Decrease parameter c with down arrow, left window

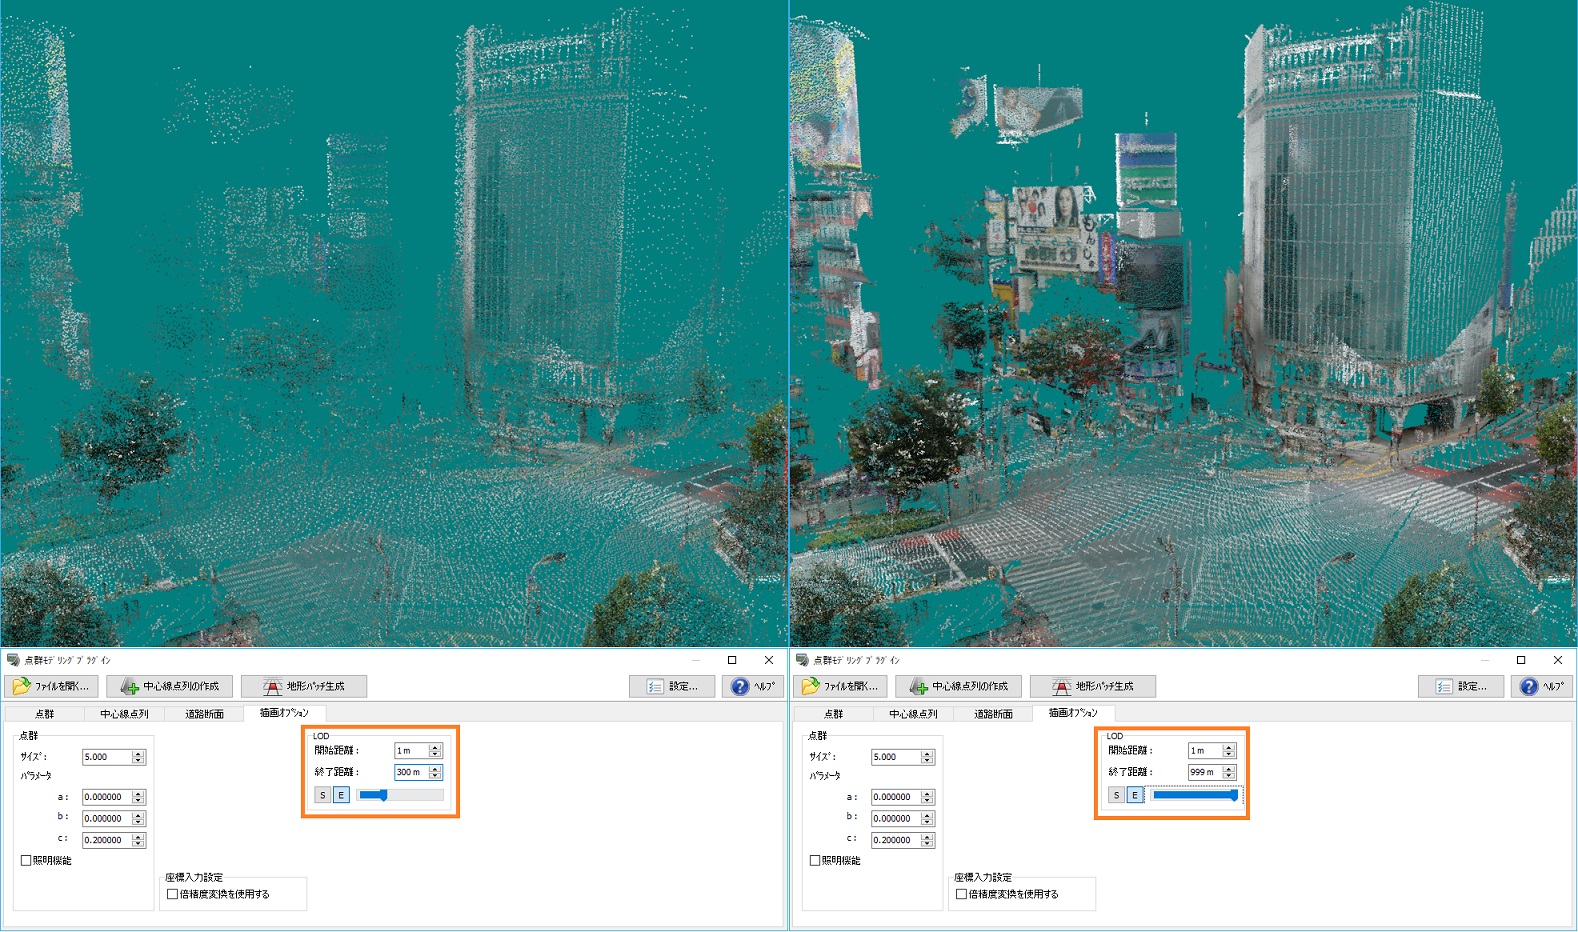coord(139,844)
